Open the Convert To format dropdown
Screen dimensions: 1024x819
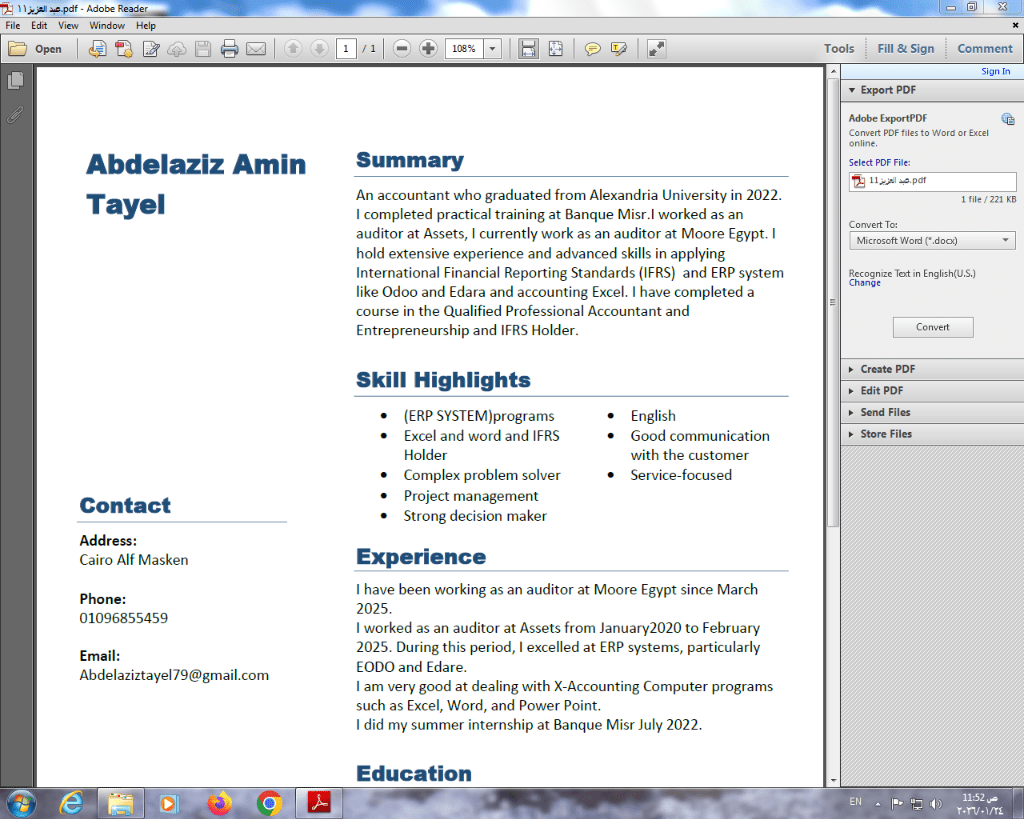point(931,241)
